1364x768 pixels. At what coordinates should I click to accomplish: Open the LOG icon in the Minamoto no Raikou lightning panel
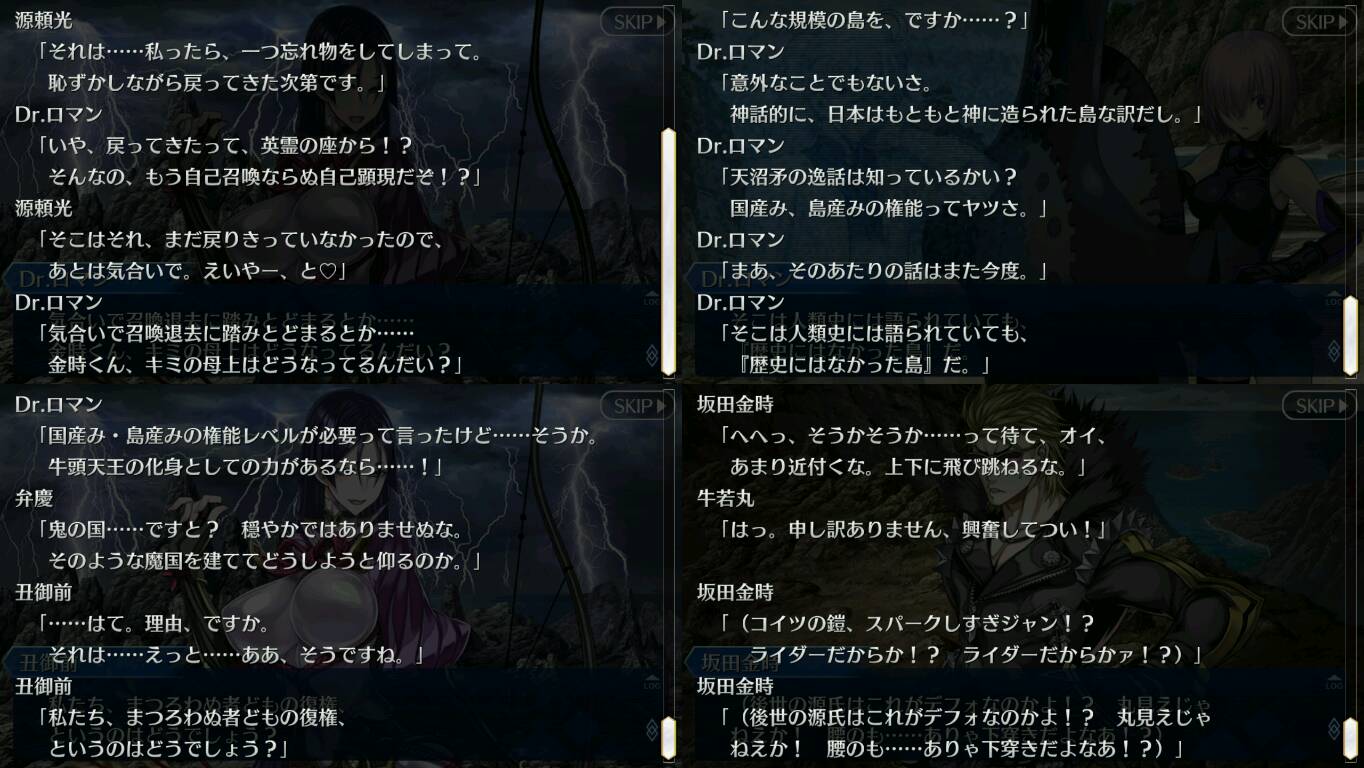(x=651, y=299)
